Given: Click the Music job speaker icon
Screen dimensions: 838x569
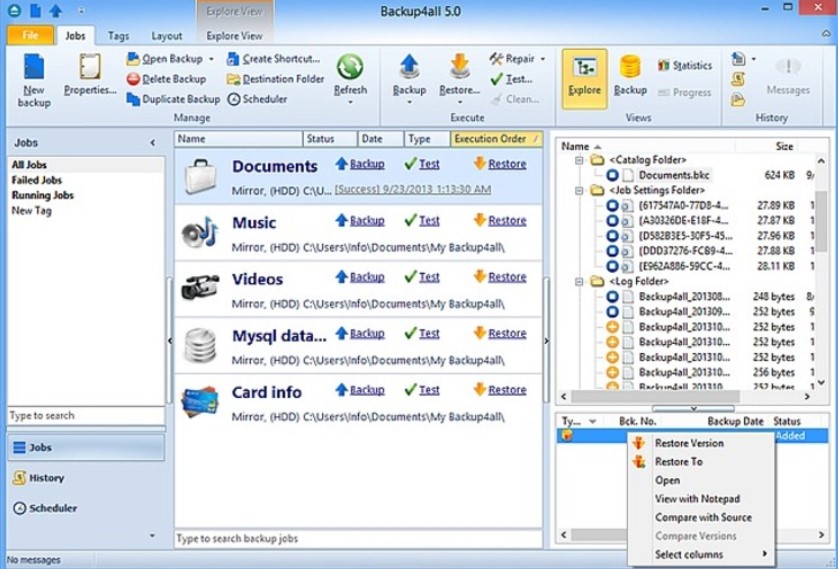Looking at the screenshot, I should [x=200, y=233].
